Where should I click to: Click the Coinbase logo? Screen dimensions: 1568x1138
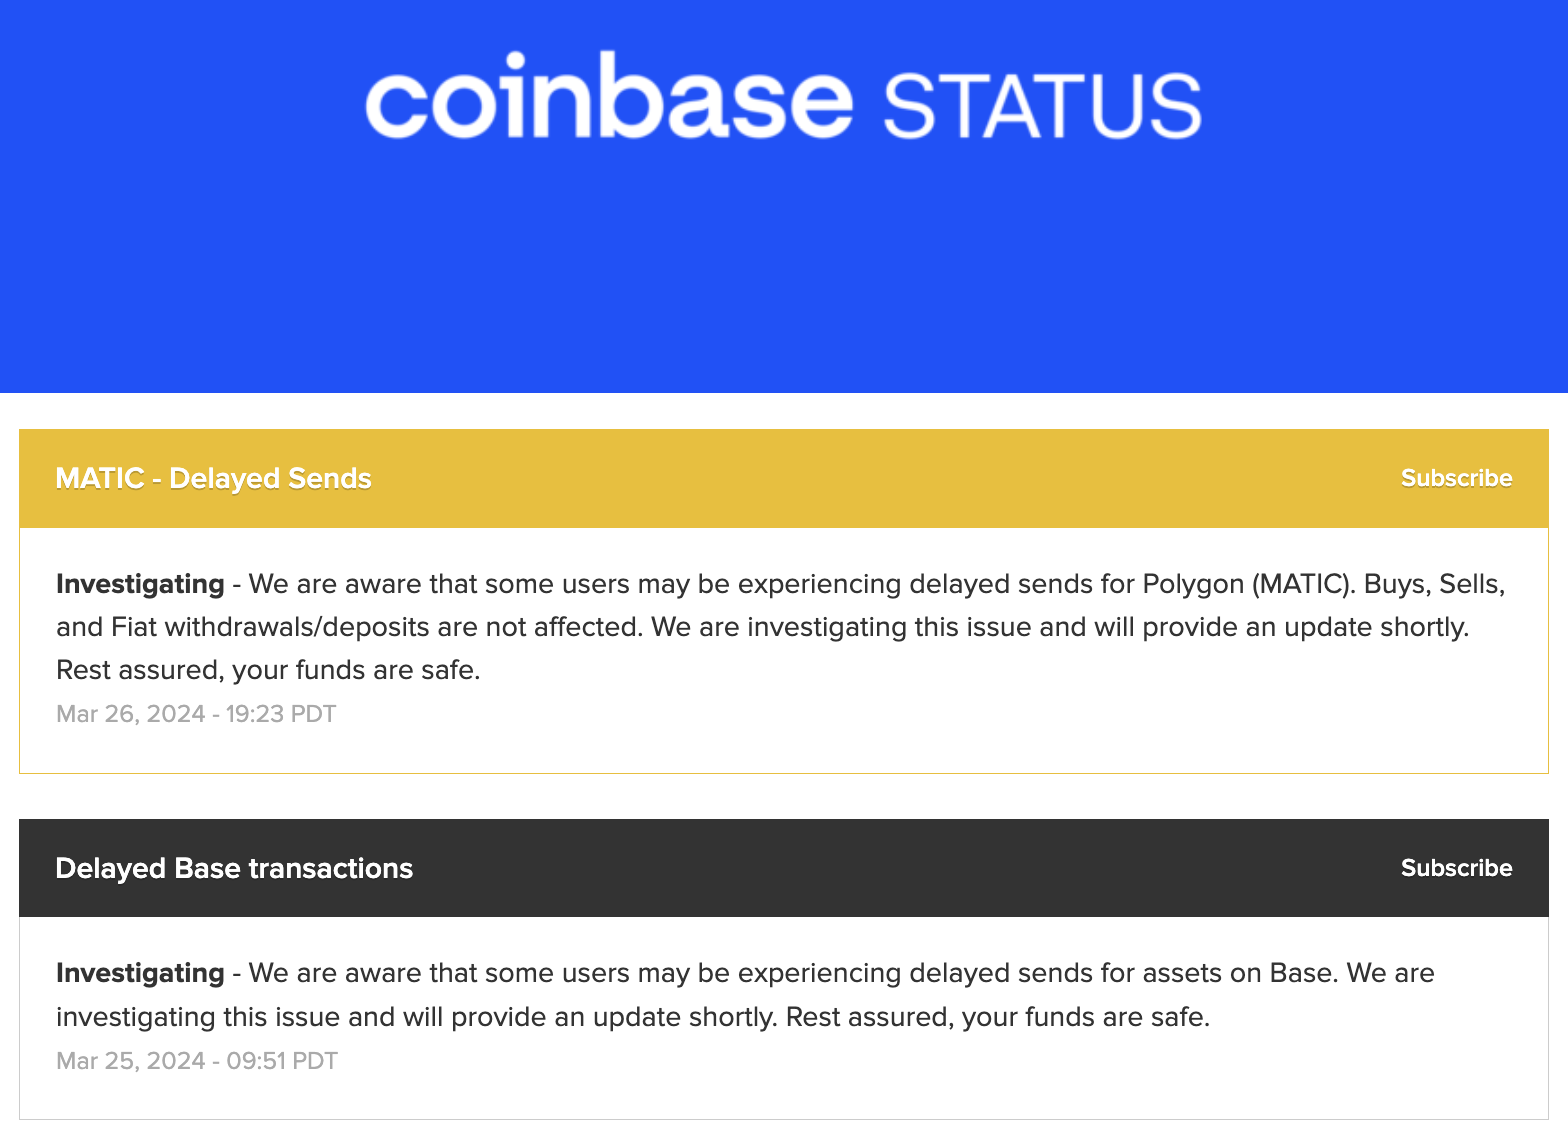pyautogui.click(x=610, y=95)
